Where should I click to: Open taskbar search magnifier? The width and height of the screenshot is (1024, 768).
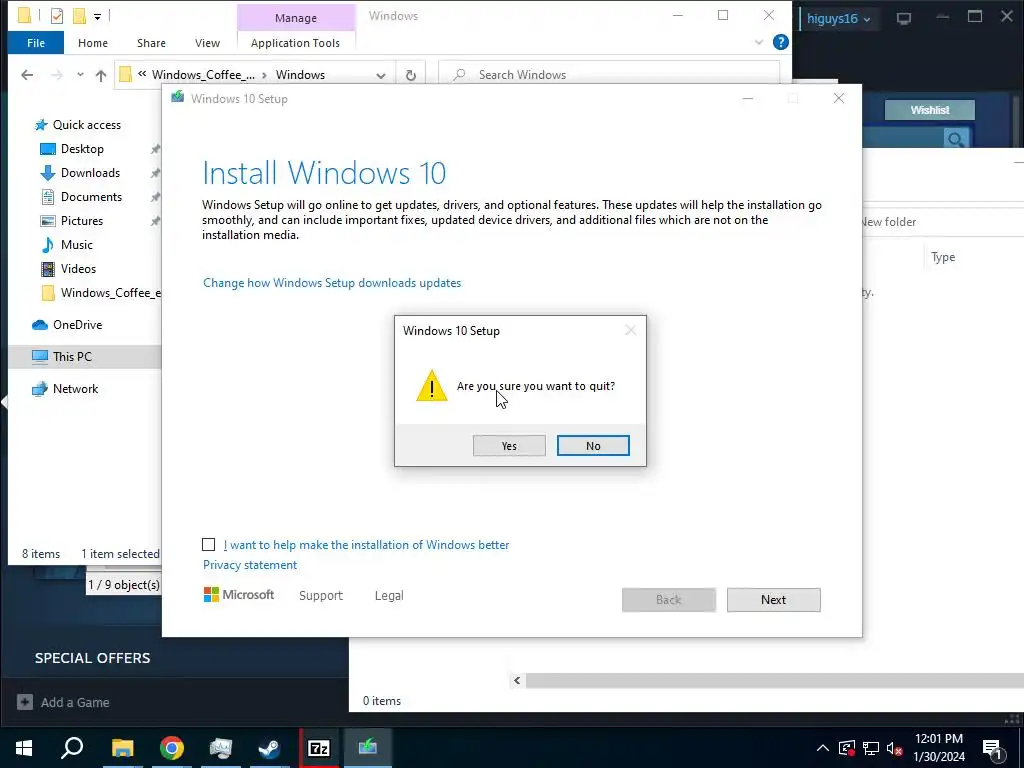click(72, 748)
